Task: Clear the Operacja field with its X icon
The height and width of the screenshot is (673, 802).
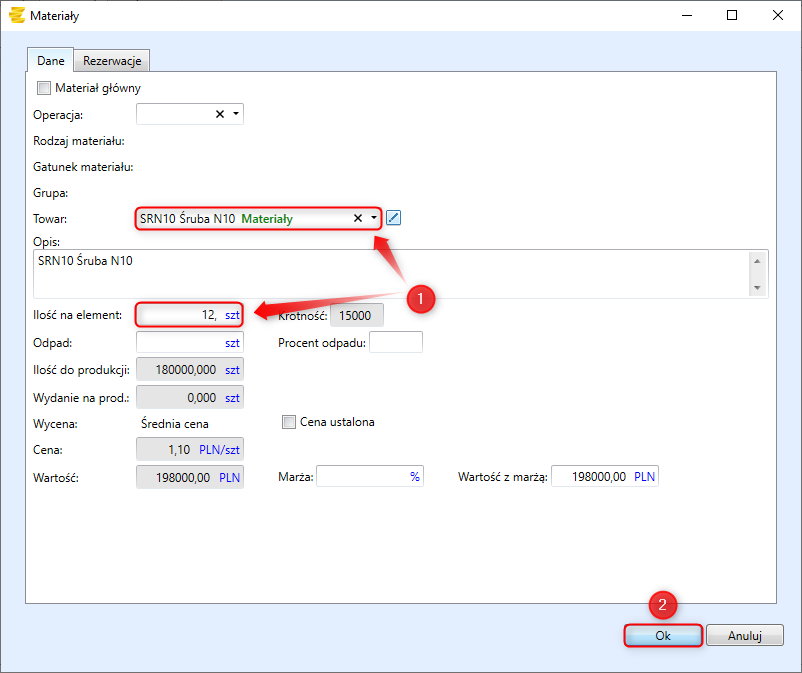Action: pos(220,114)
